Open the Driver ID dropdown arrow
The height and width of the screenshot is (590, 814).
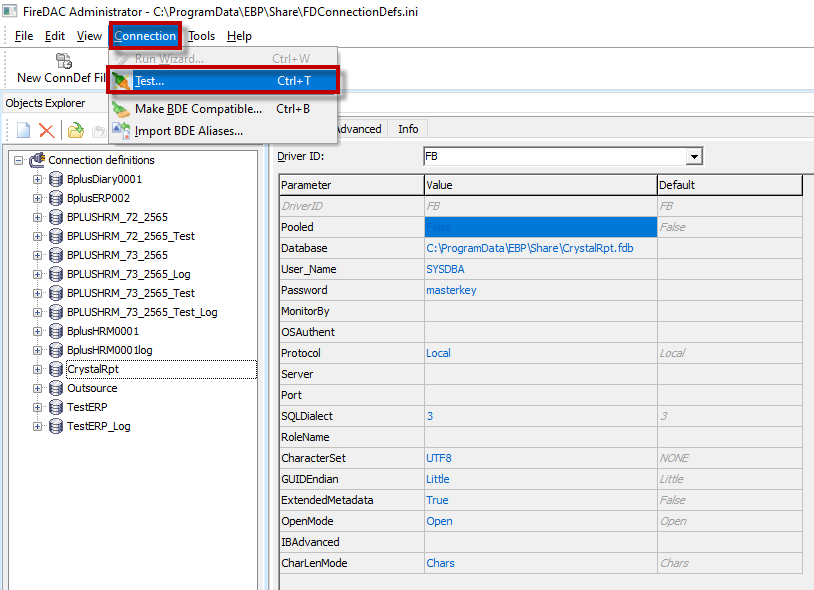693,157
